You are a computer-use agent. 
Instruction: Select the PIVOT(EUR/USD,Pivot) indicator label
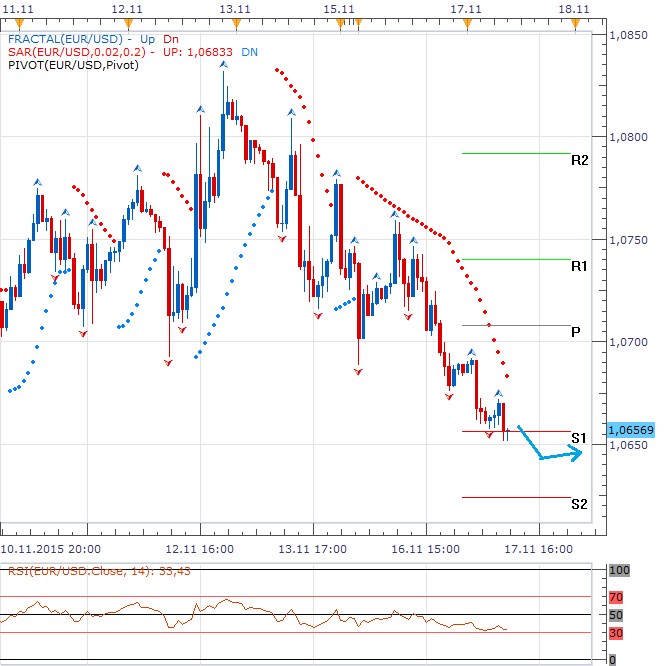click(73, 65)
